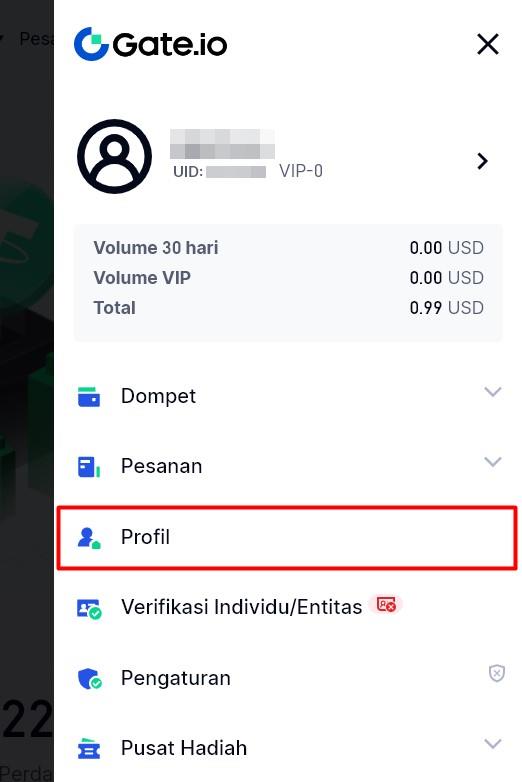Open the Profil menu item
Screen dimensions: 522x782
[x=287, y=538]
